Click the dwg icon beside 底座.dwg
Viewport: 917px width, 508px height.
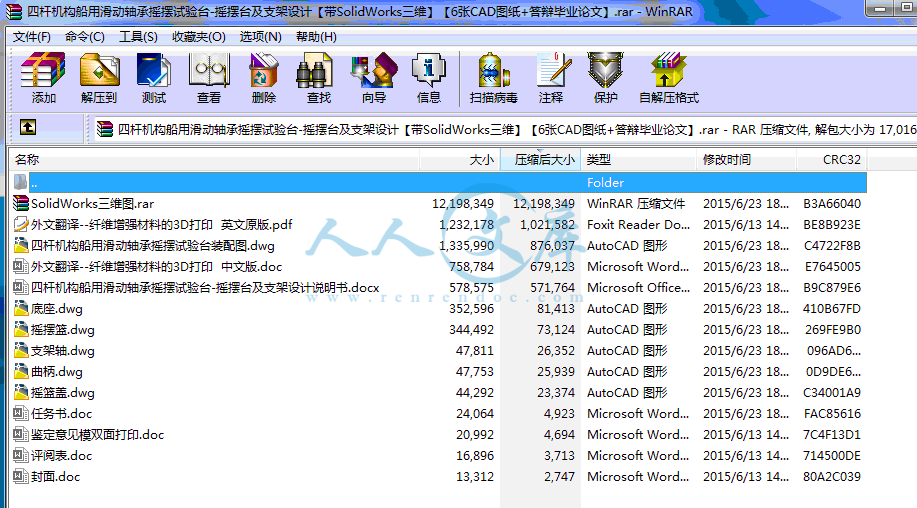(20, 309)
